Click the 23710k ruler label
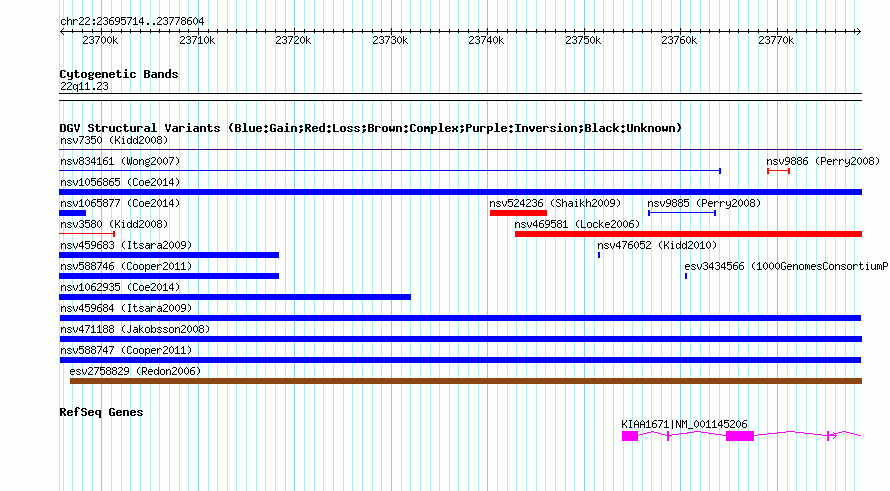This screenshot has width=890, height=491. pyautogui.click(x=197, y=40)
